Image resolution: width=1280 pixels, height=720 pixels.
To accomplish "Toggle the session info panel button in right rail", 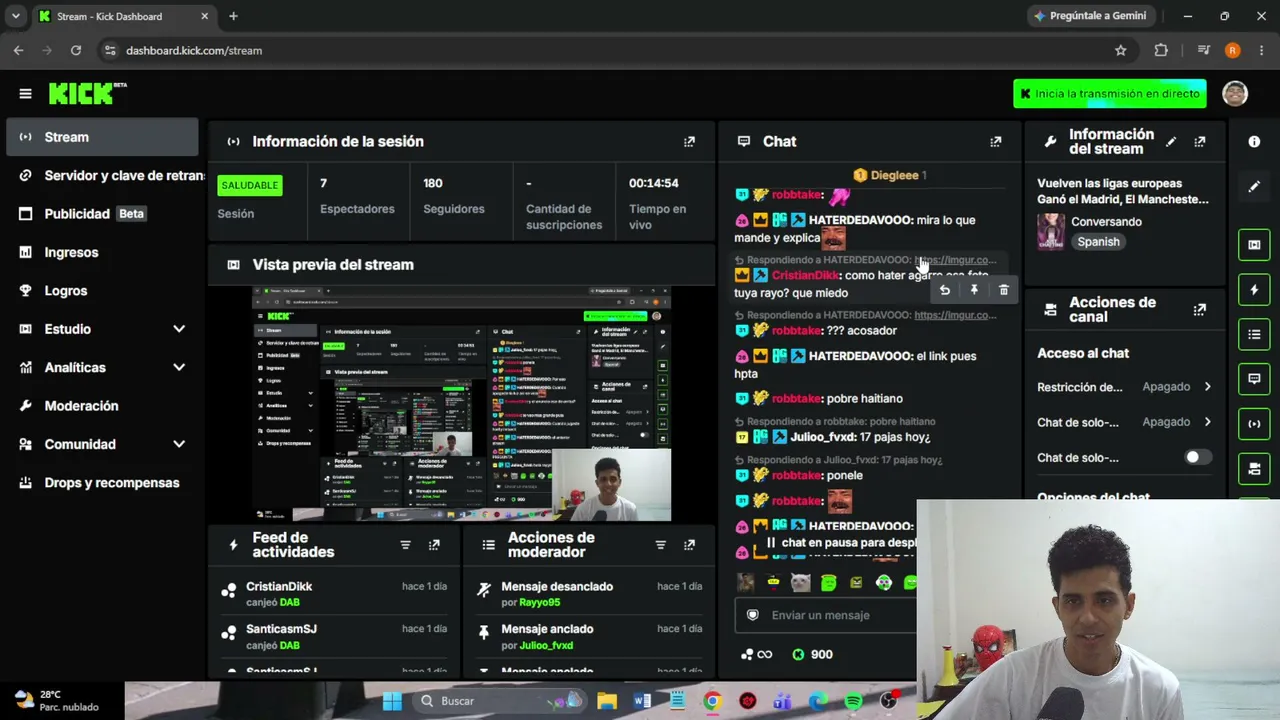I will click(1254, 423).
